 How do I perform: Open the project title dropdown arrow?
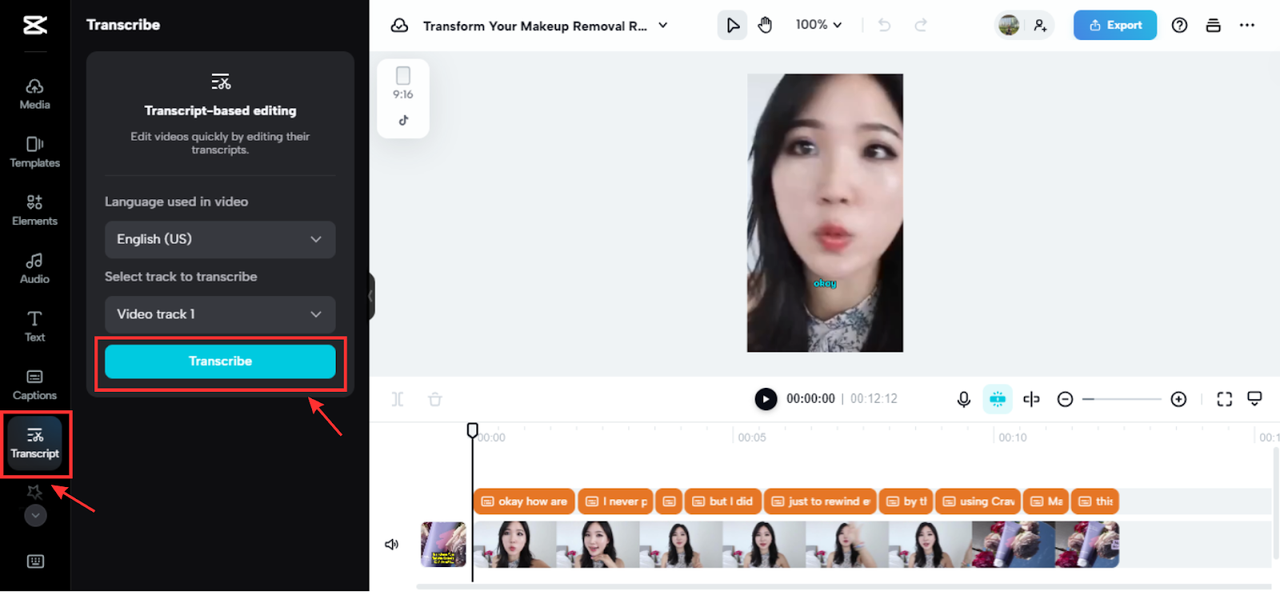[663, 25]
